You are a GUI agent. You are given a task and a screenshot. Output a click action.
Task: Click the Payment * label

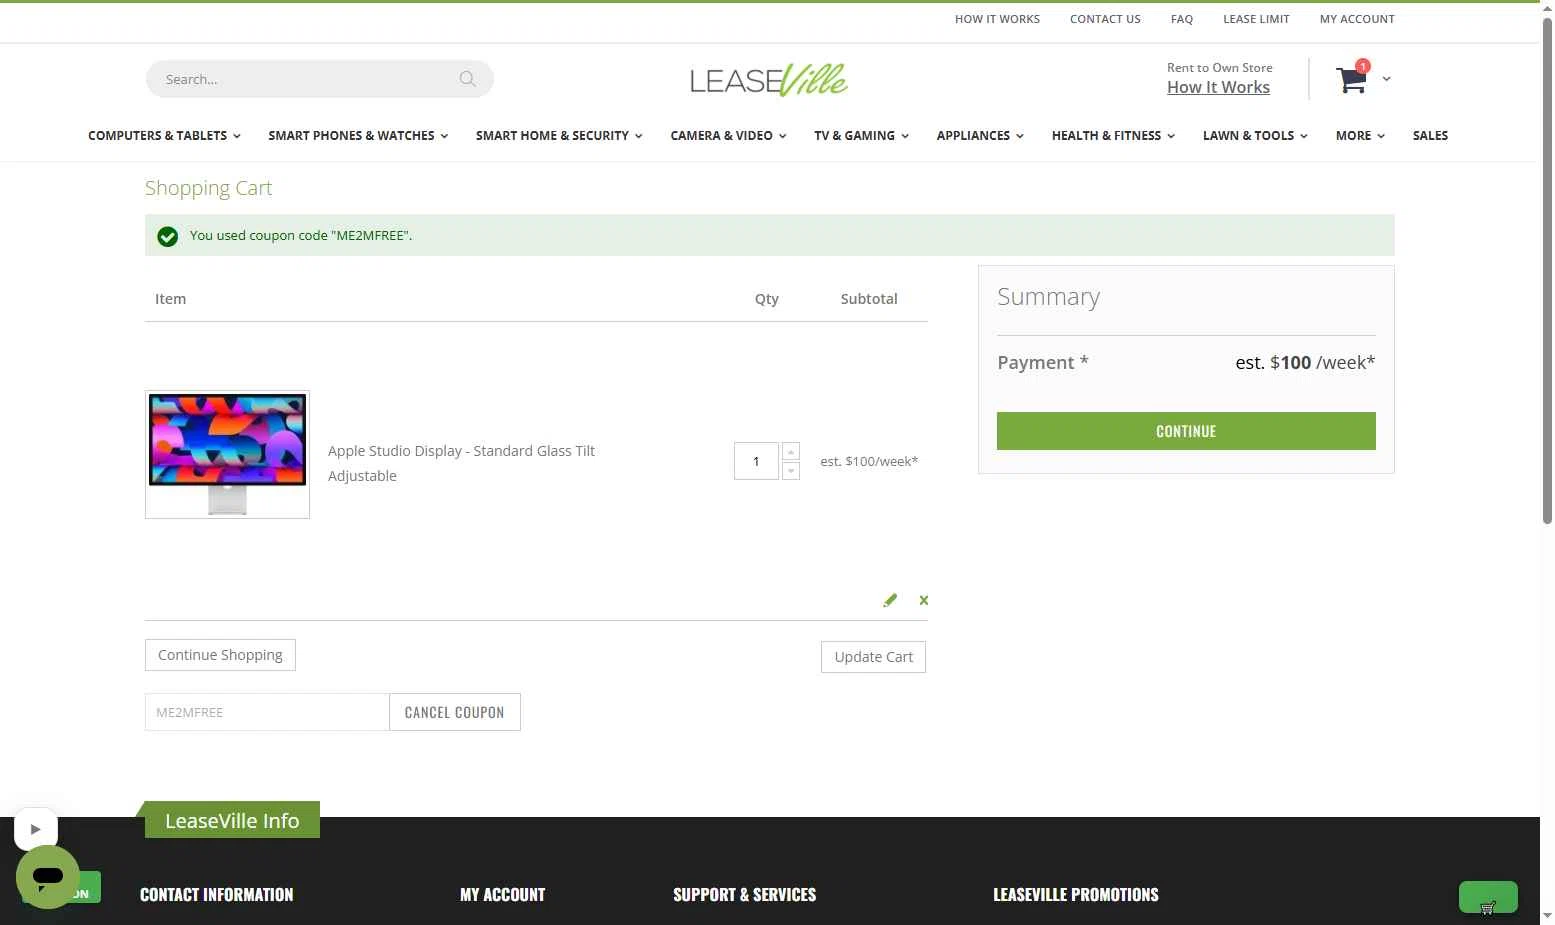[x=1042, y=362]
